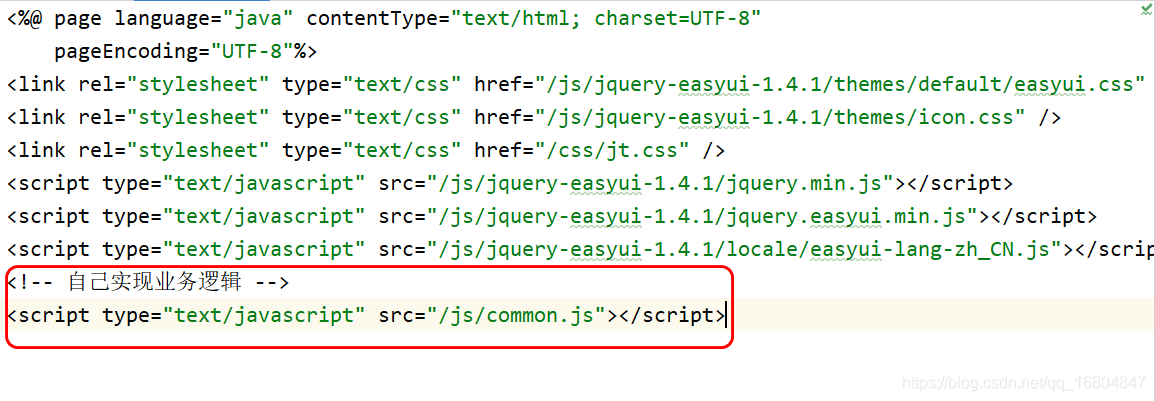Click the page language="java" directive text
This screenshot has width=1155, height=401.
click(174, 18)
